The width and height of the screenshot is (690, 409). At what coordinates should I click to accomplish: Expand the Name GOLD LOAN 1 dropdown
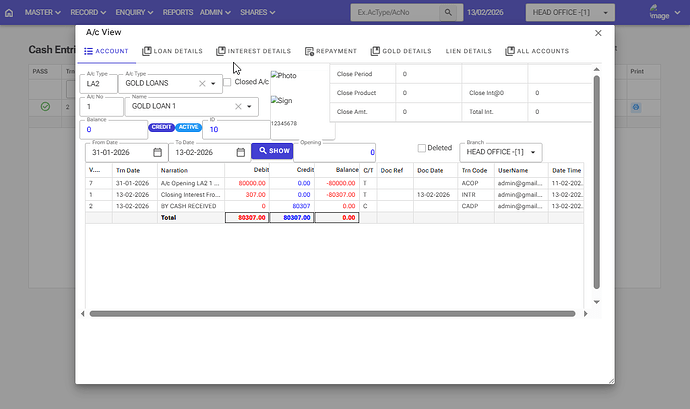tap(250, 106)
